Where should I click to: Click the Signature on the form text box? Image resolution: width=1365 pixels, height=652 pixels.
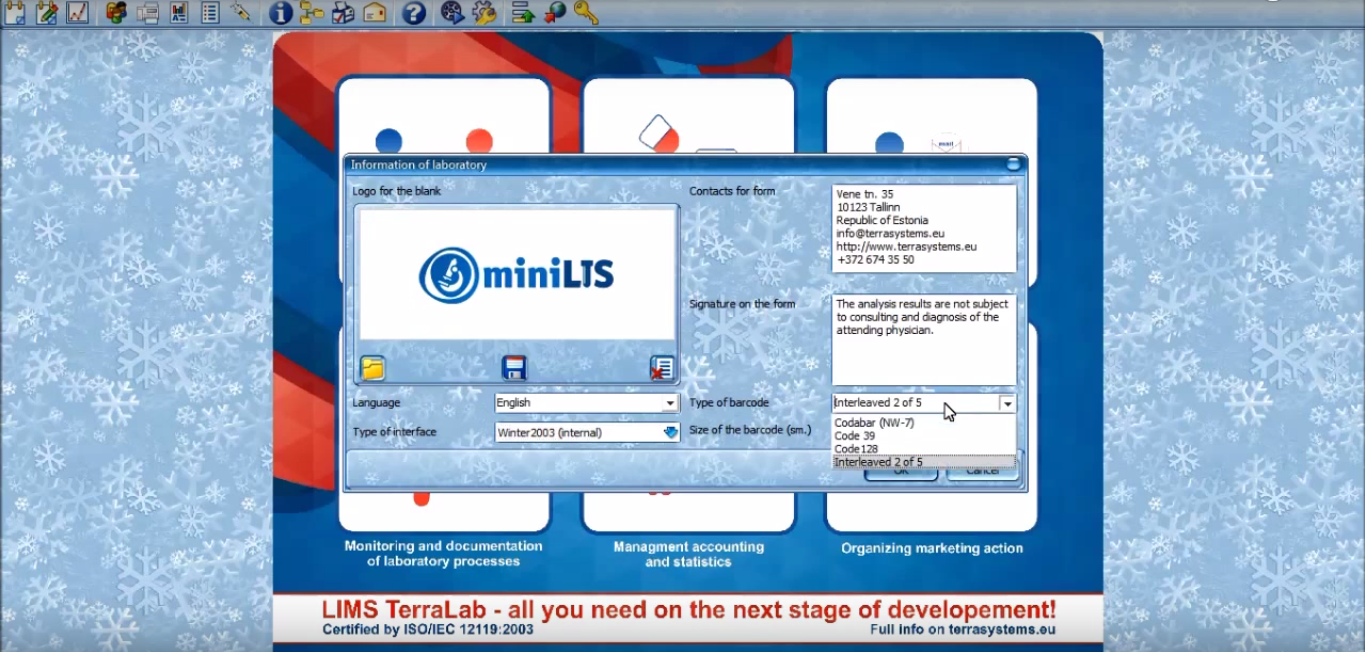coord(924,340)
